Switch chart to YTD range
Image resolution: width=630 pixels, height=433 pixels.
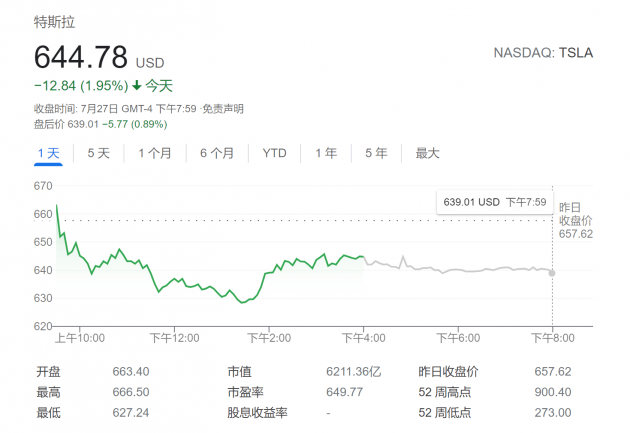[274, 153]
